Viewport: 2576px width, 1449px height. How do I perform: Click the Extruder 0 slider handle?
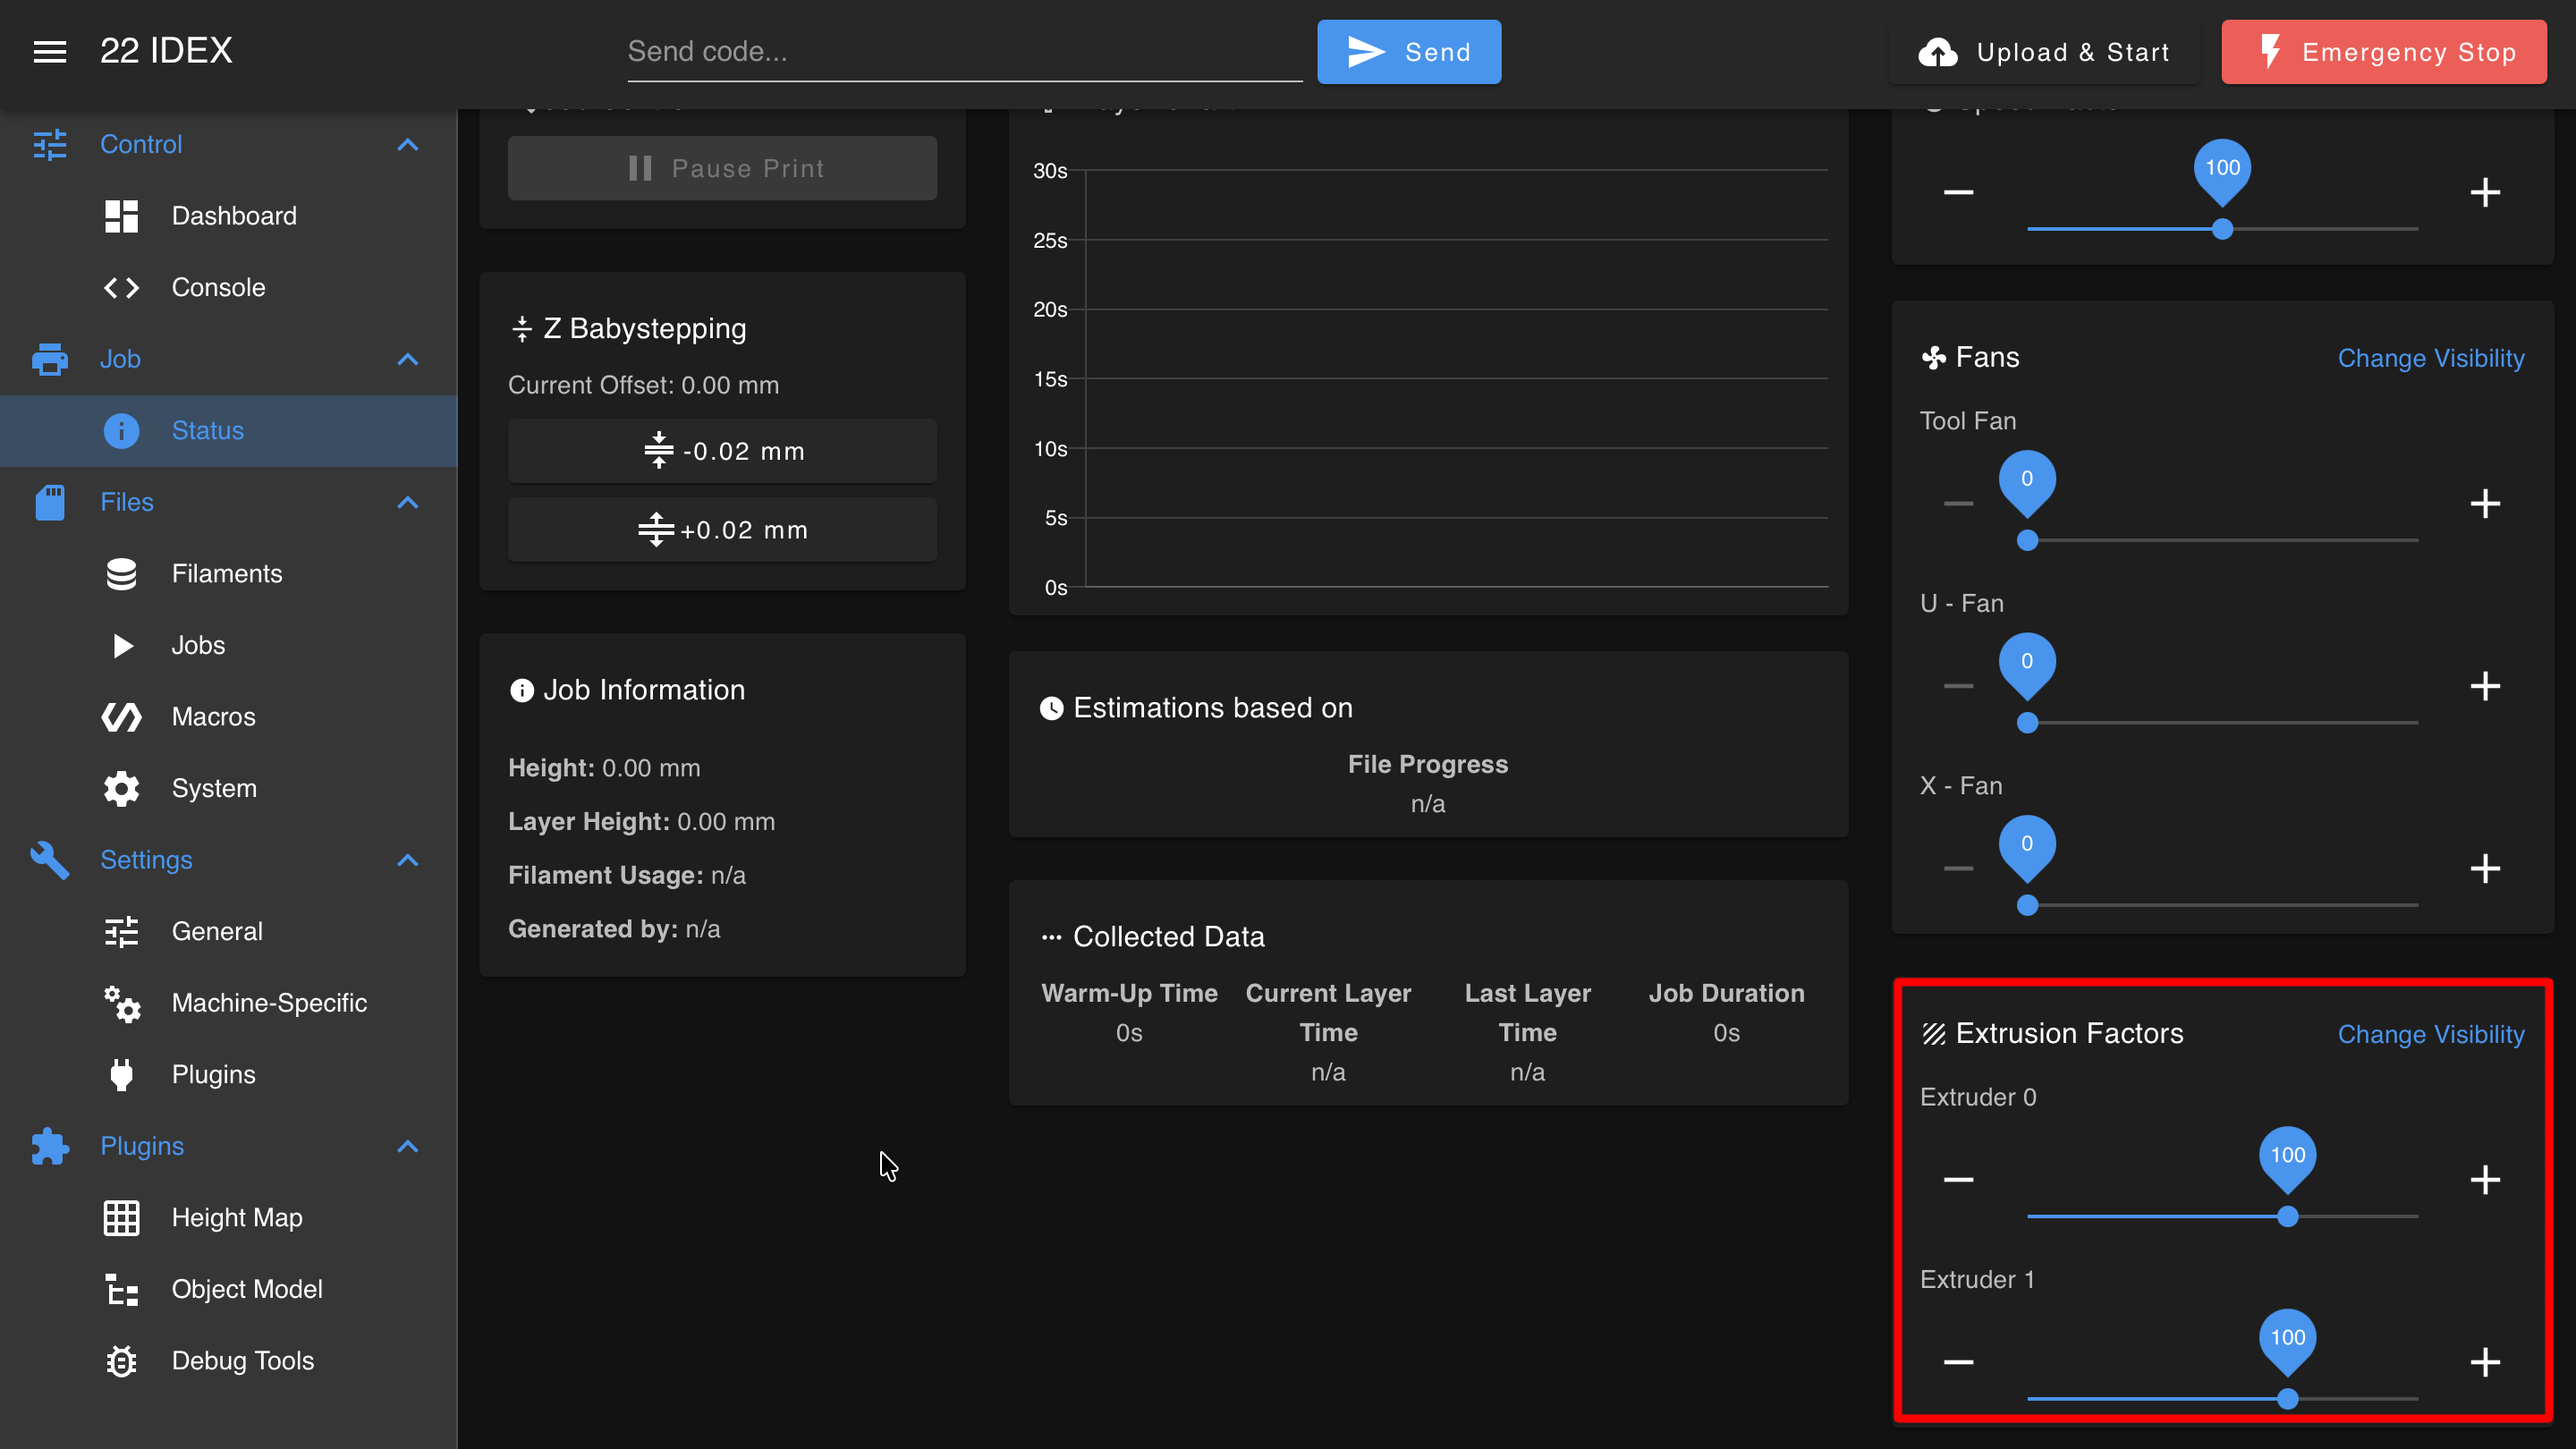pyautogui.click(x=2287, y=1217)
